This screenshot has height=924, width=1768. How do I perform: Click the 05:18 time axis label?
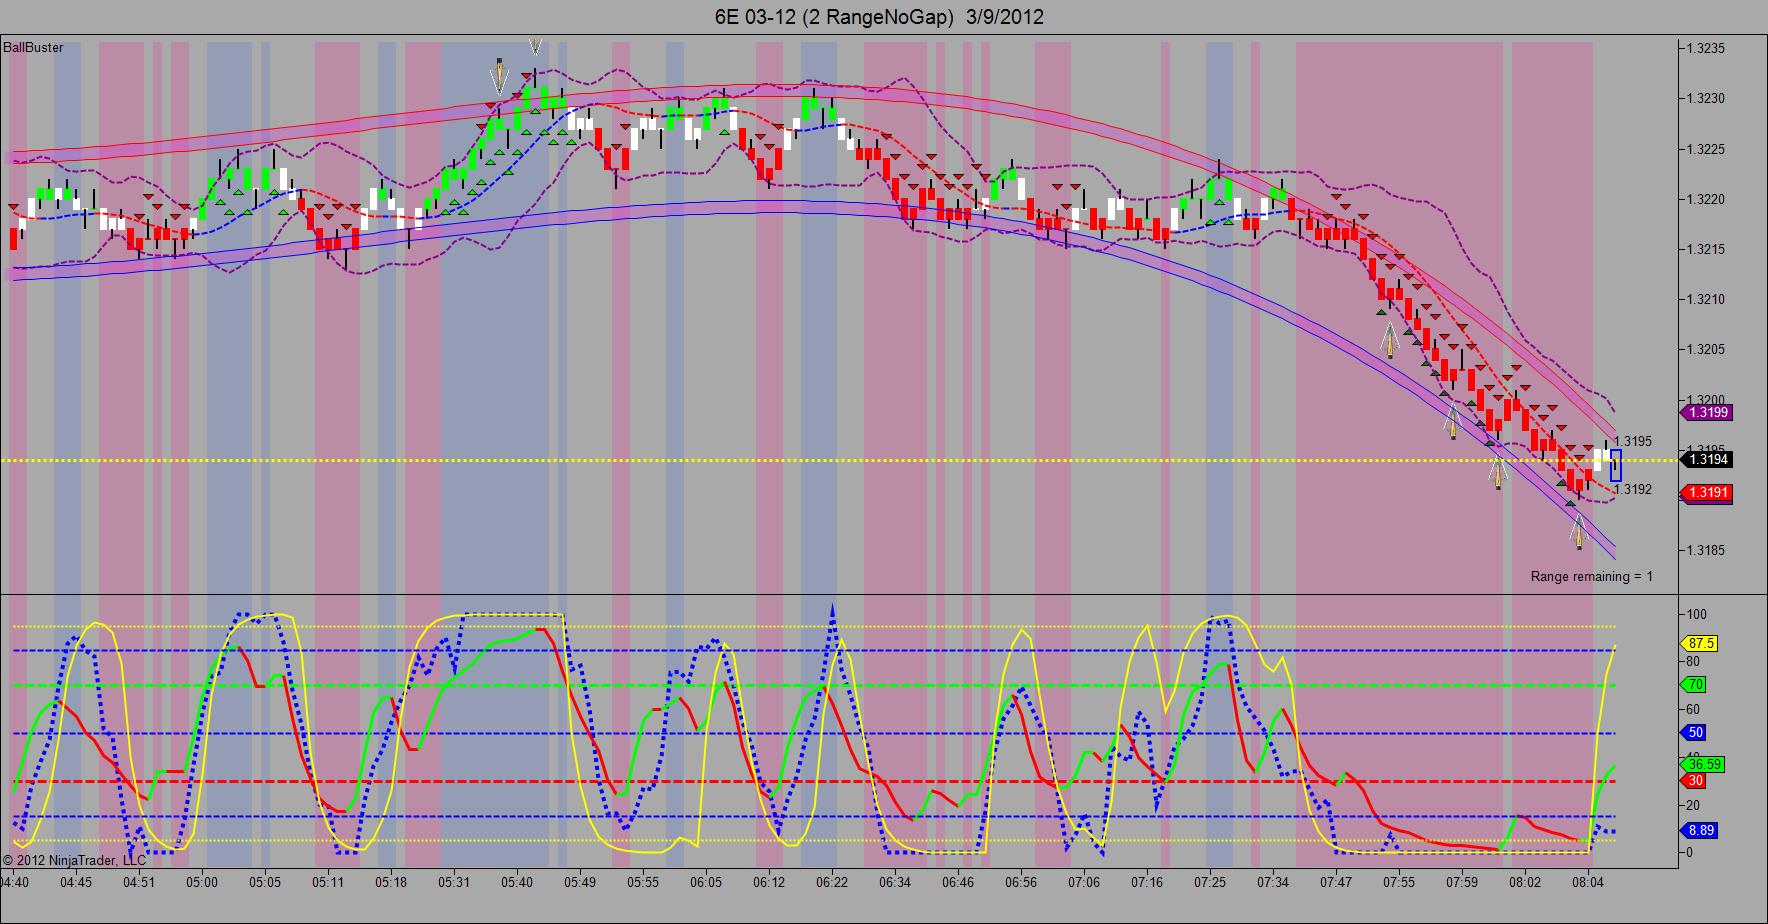pyautogui.click(x=390, y=882)
